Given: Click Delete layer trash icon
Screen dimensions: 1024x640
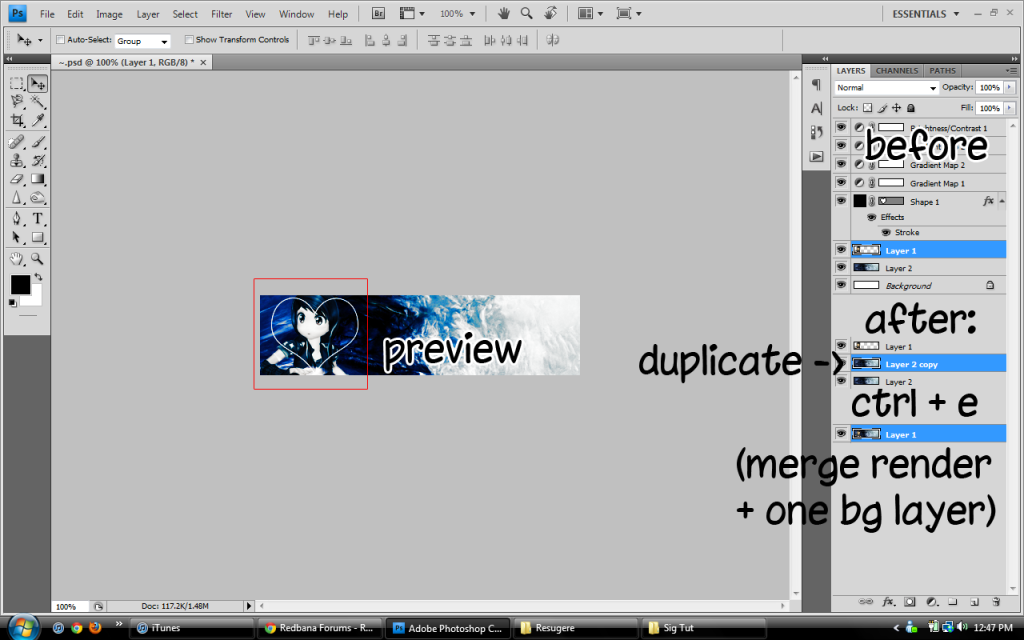Looking at the screenshot, I should [996, 601].
